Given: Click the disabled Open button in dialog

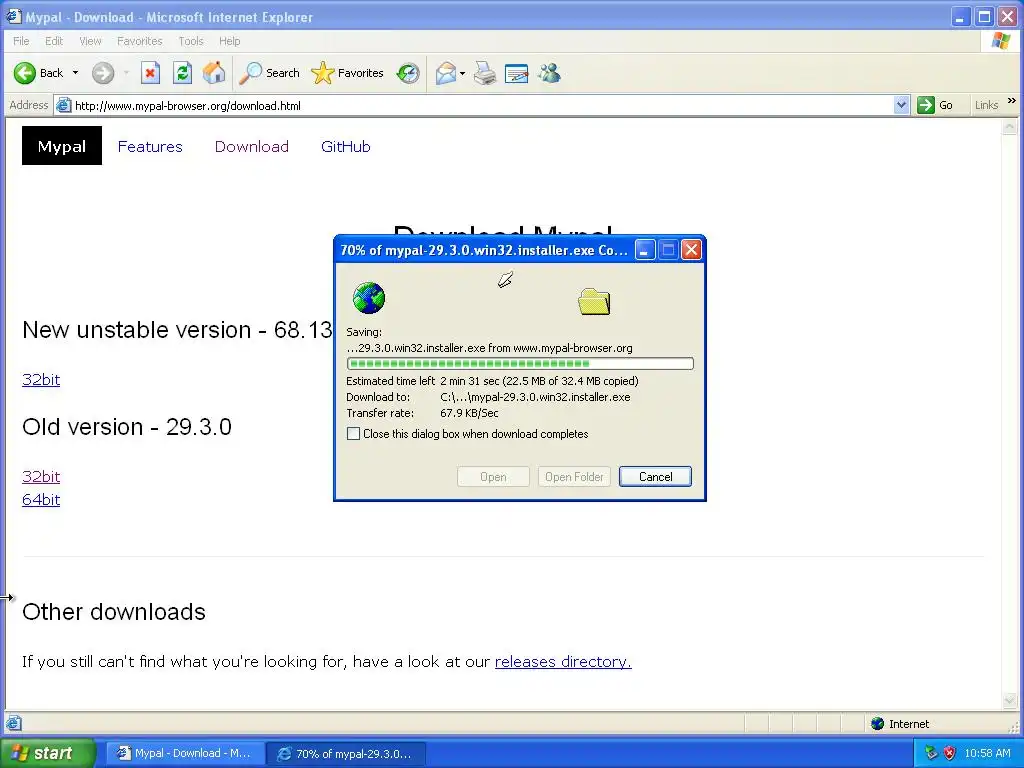Looking at the screenshot, I should coord(493,477).
